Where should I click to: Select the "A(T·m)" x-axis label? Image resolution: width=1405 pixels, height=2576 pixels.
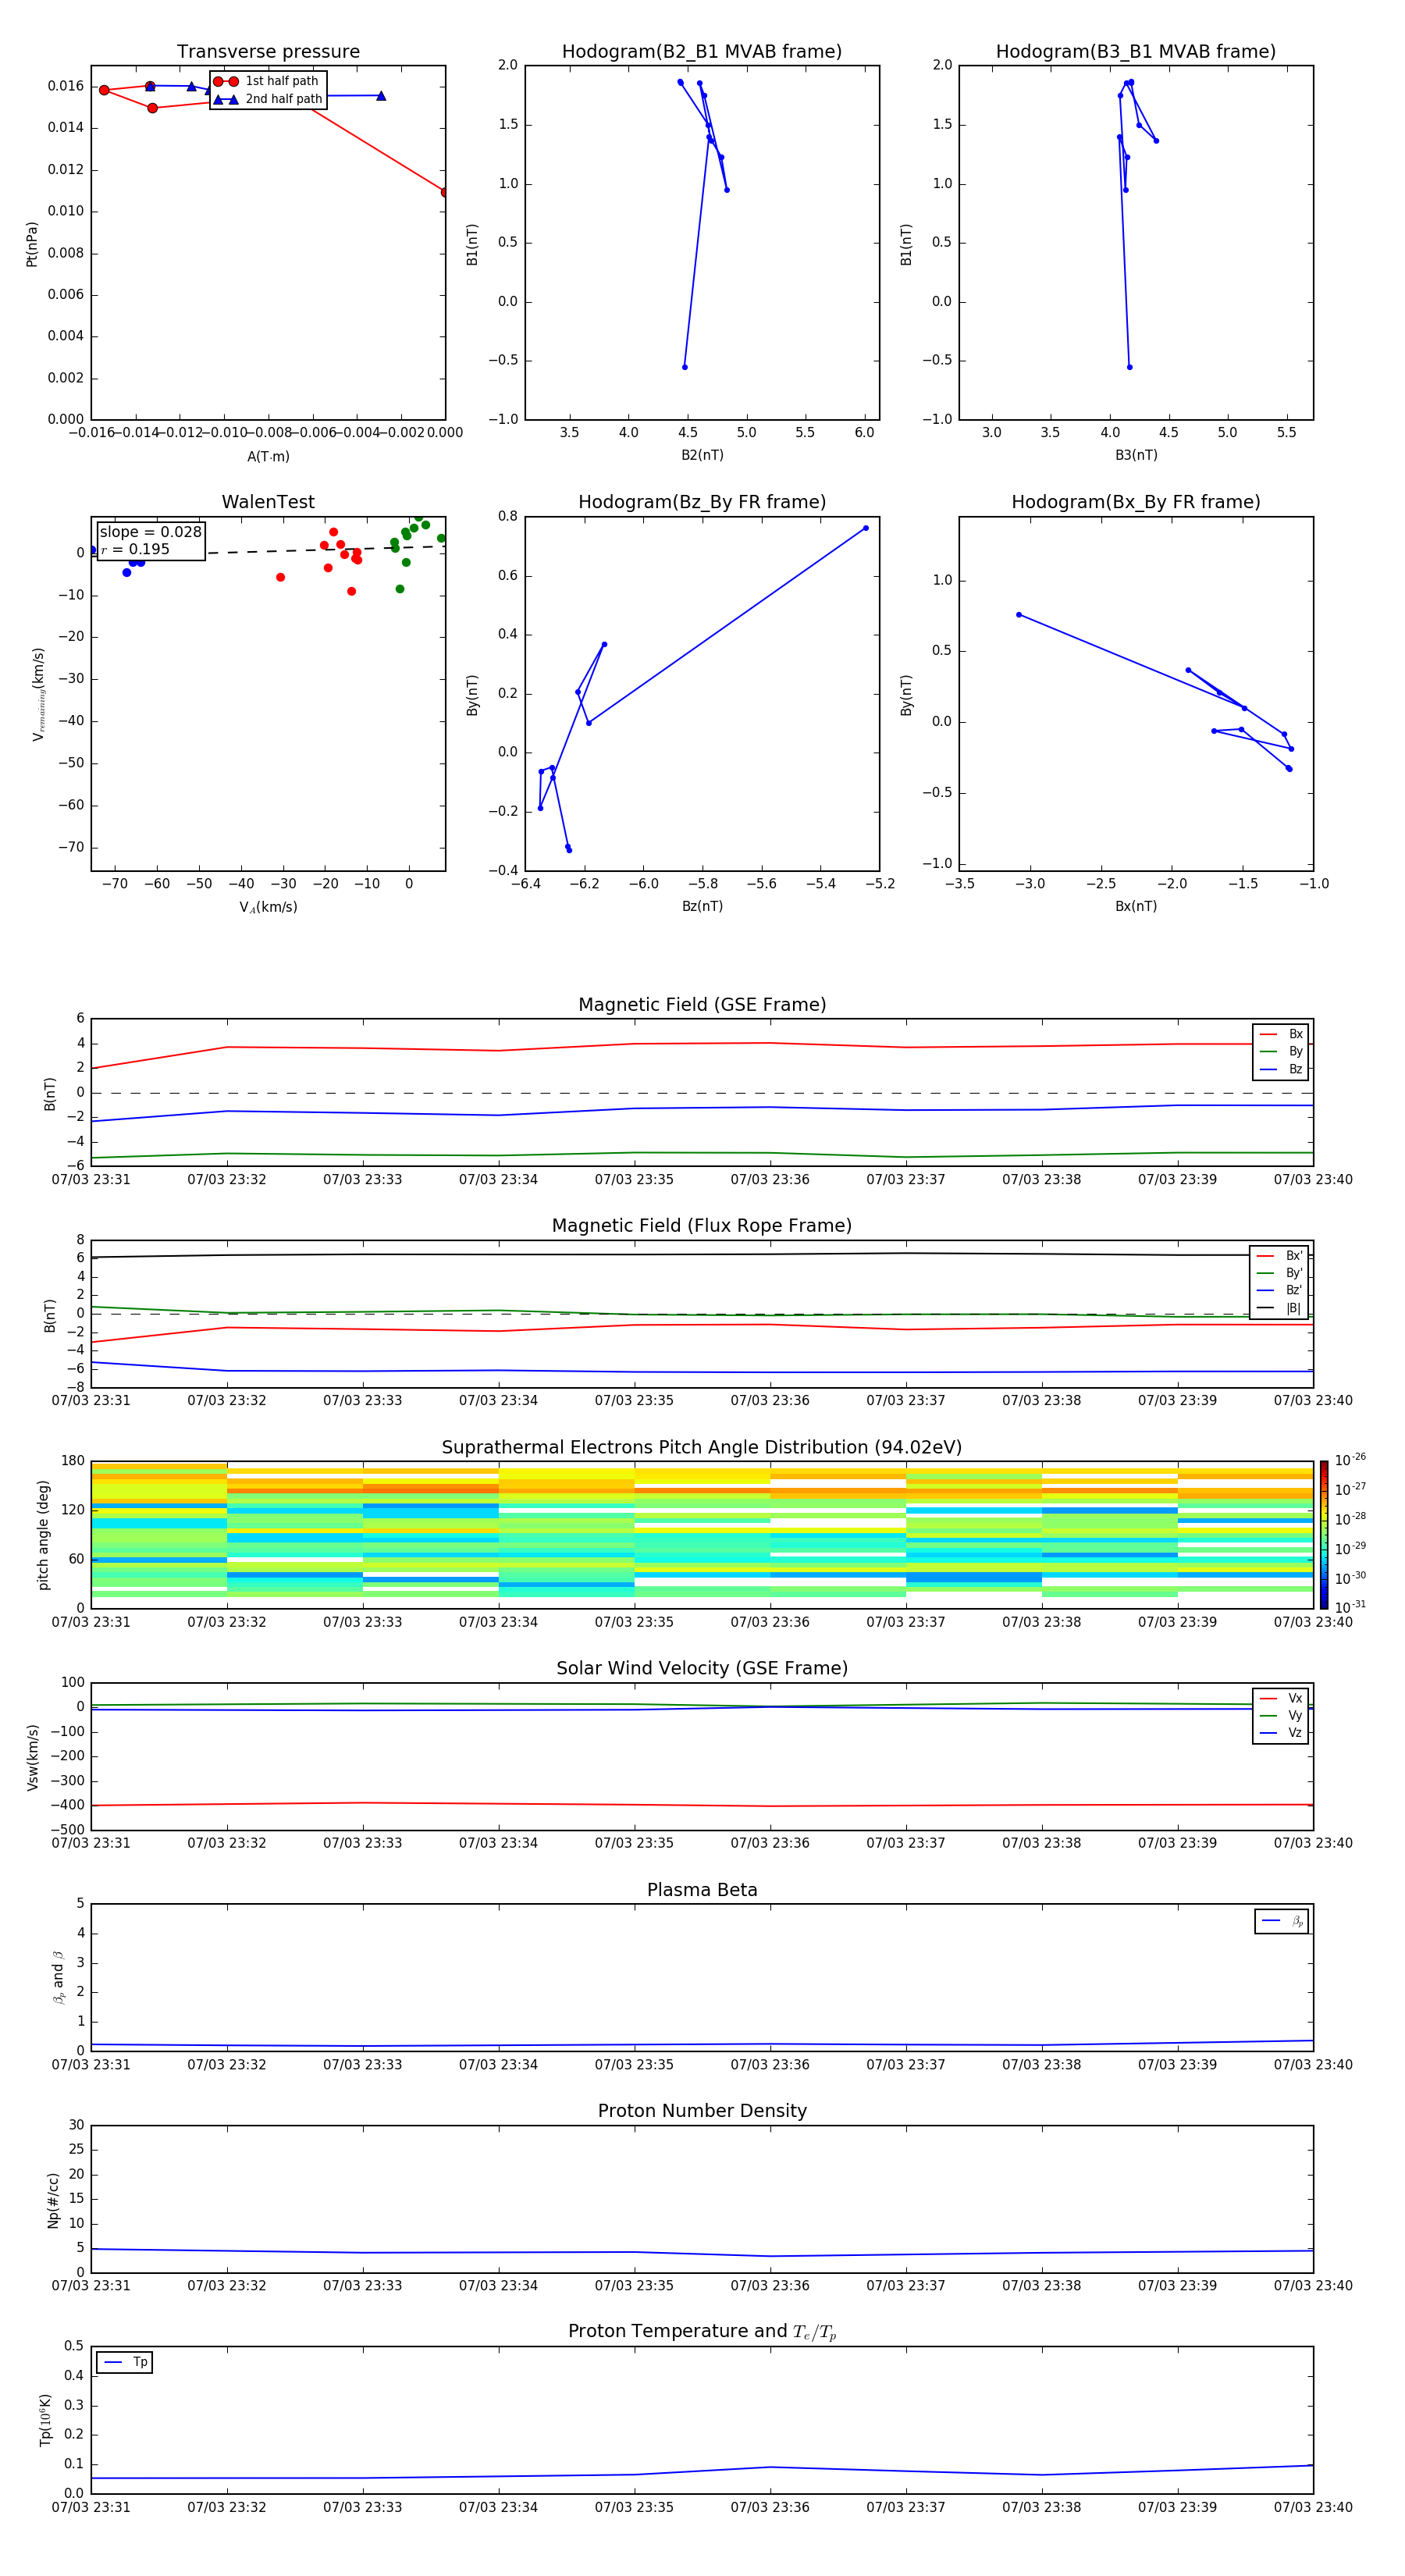click(268, 456)
